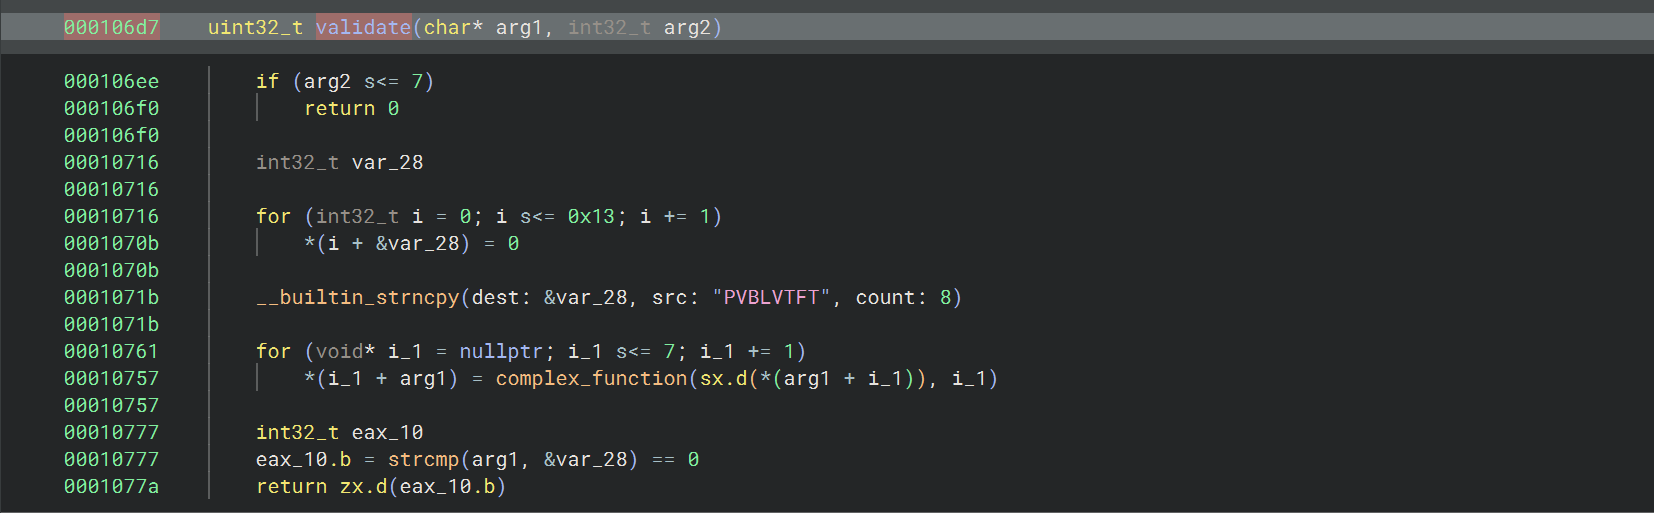
Task: Click the "PVBLVTFT" string literal
Action: [771, 297]
